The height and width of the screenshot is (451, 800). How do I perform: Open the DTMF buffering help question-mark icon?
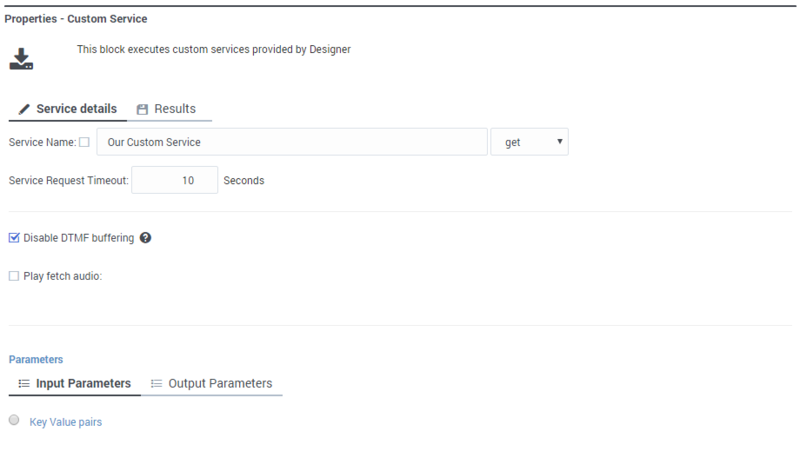[x=145, y=238]
